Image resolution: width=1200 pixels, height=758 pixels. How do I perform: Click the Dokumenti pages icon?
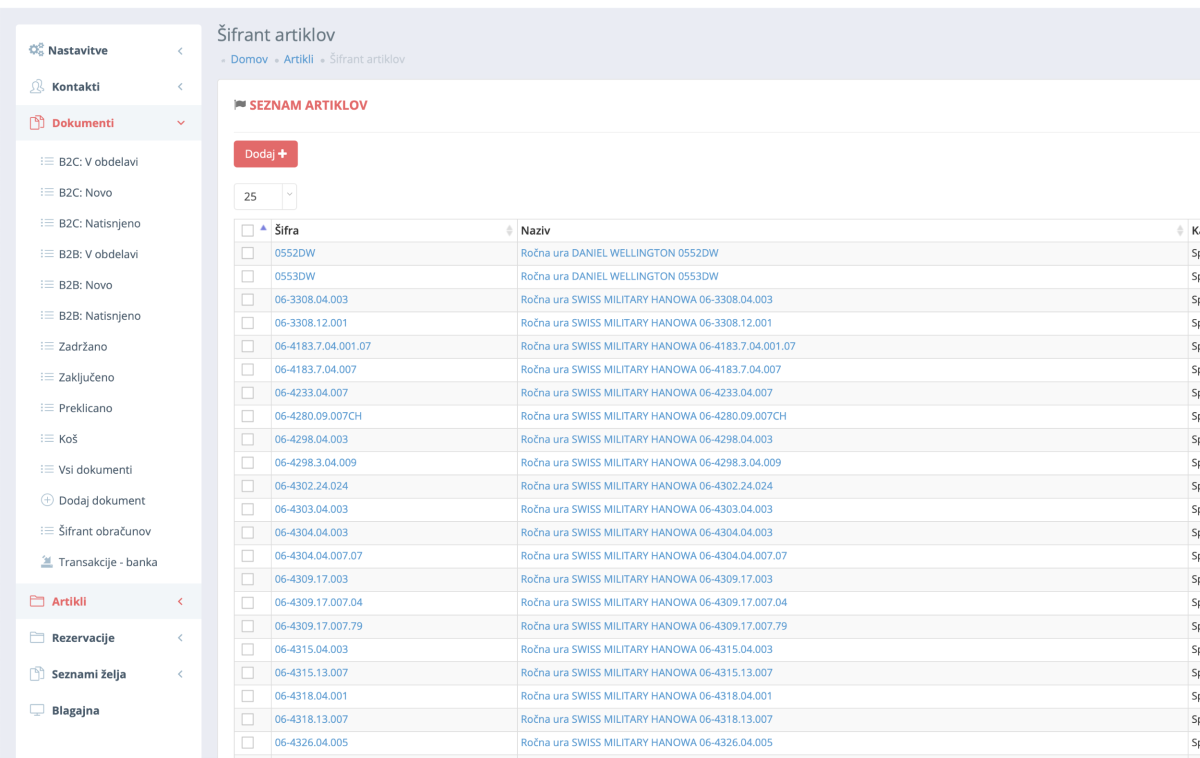click(37, 123)
